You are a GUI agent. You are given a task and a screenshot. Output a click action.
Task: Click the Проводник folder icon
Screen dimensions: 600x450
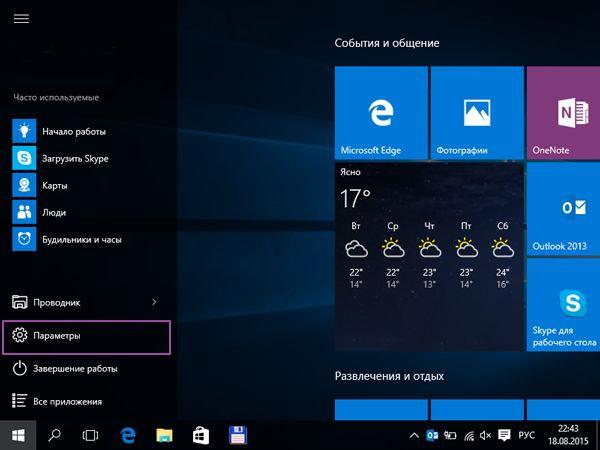pyautogui.click(x=20, y=302)
